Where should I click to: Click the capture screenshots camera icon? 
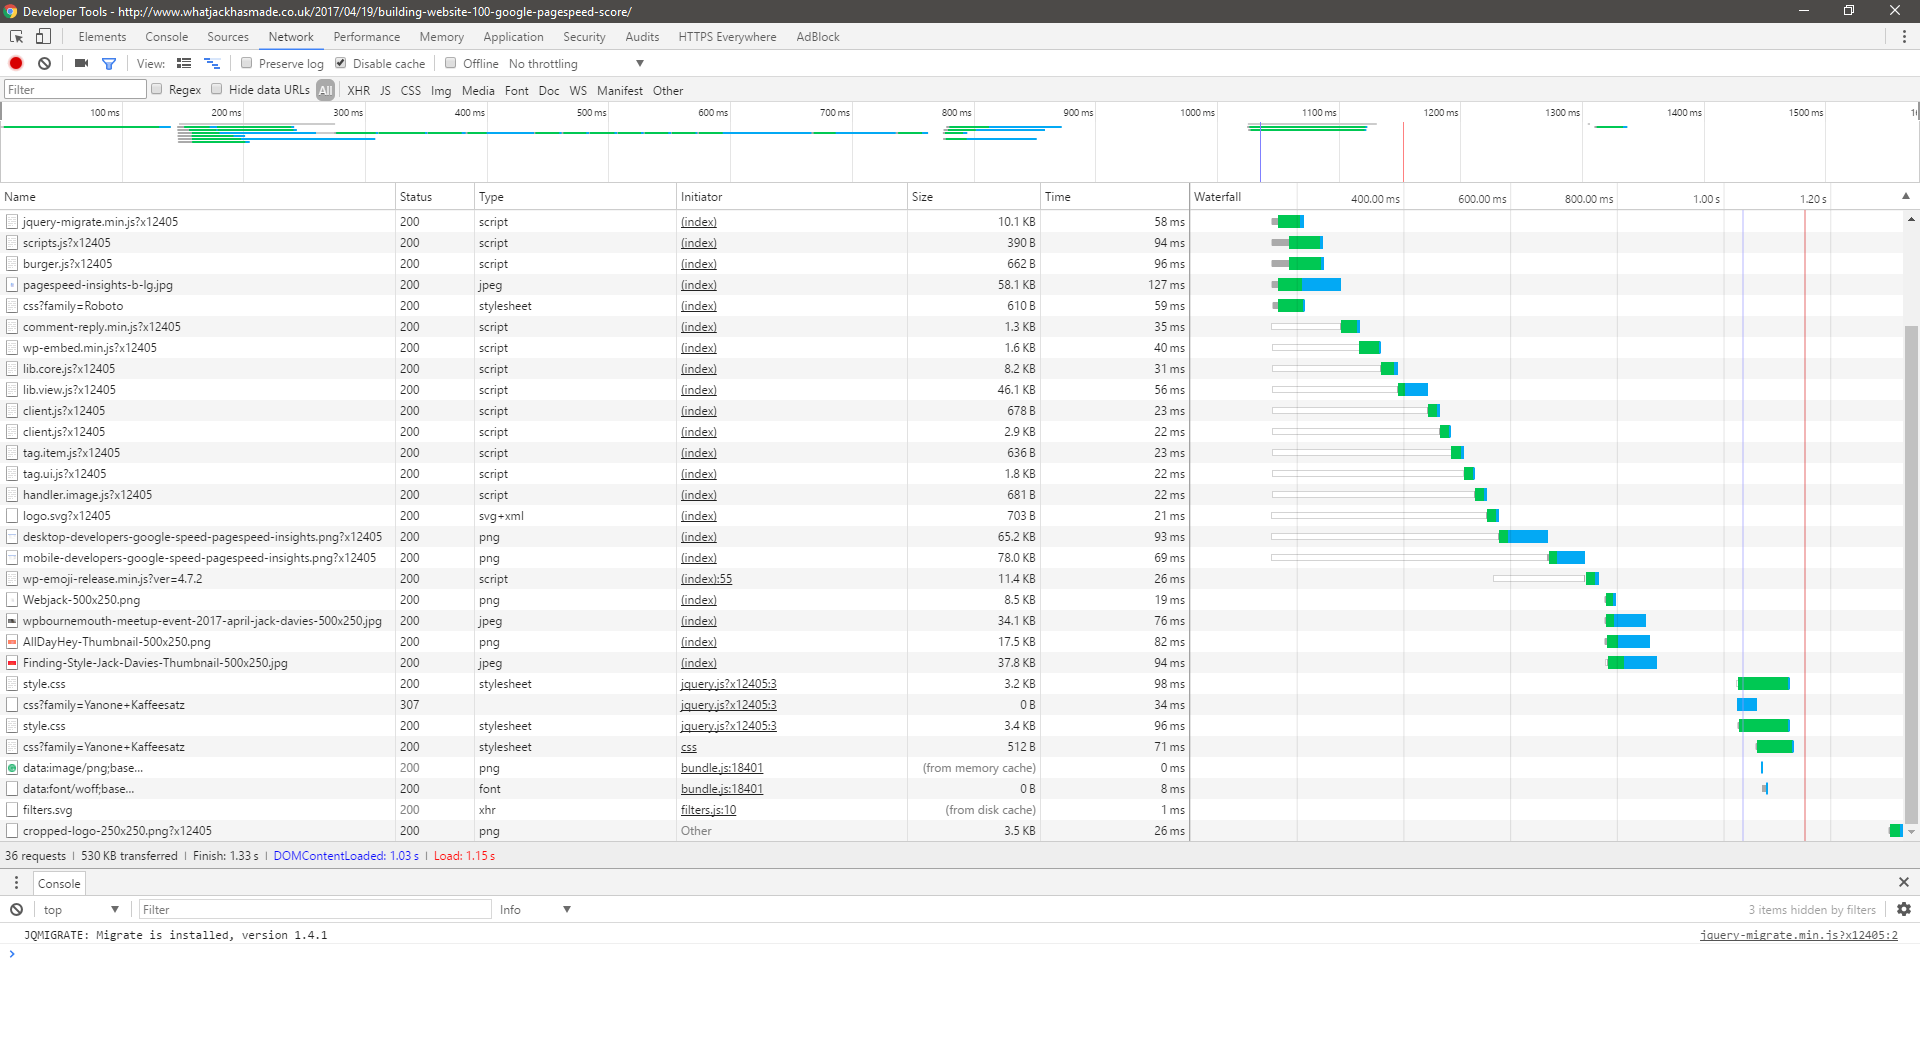point(81,63)
